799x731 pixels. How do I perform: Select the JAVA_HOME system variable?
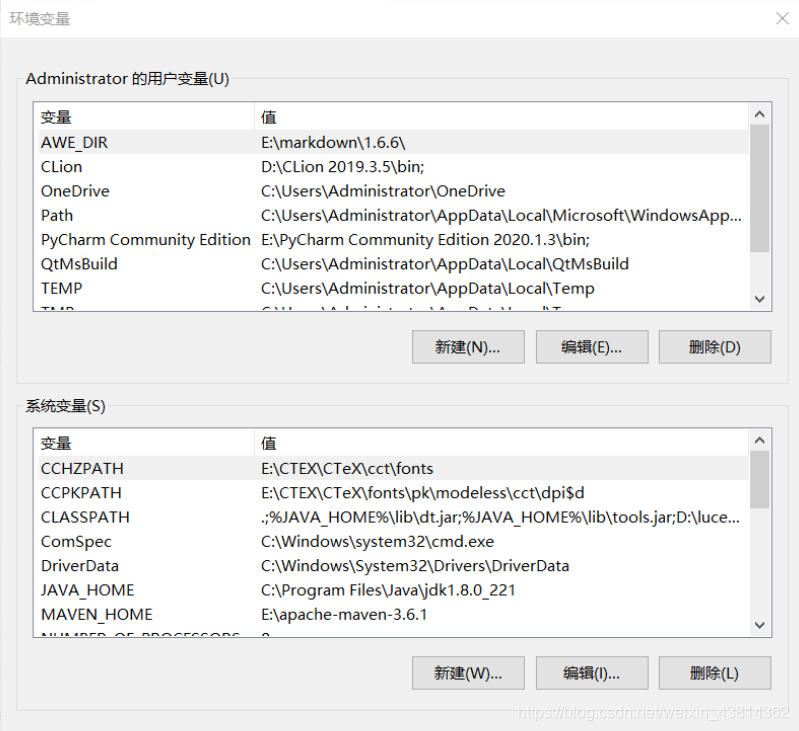click(x=393, y=590)
